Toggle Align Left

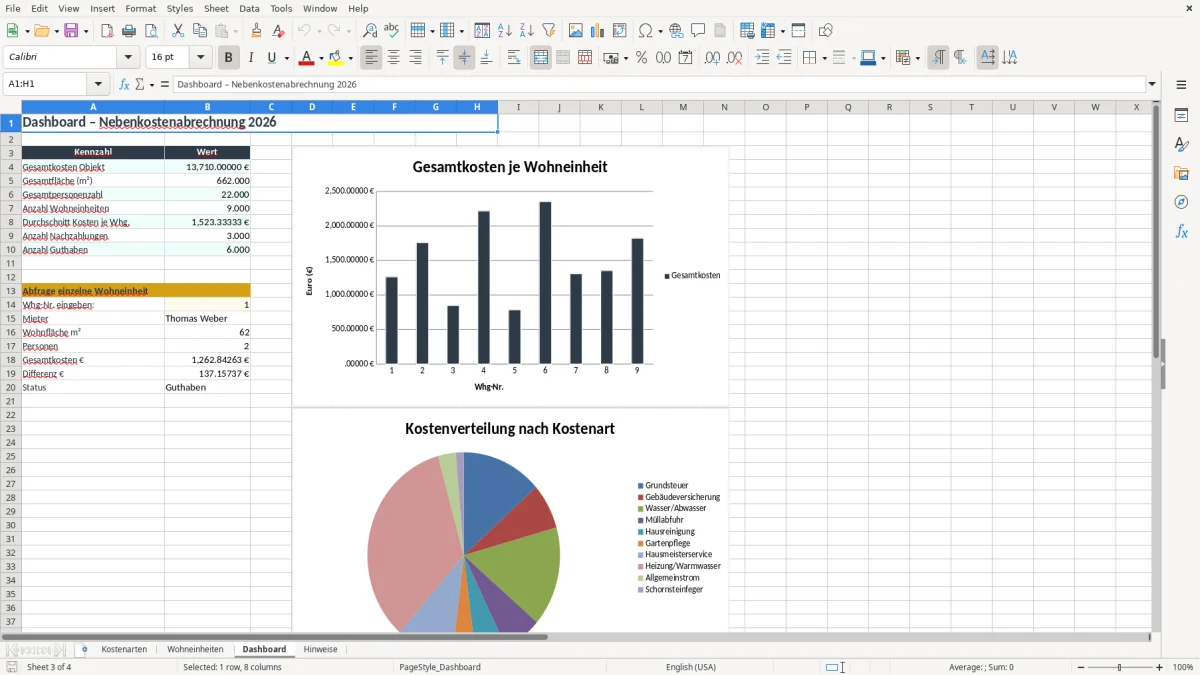[372, 58]
